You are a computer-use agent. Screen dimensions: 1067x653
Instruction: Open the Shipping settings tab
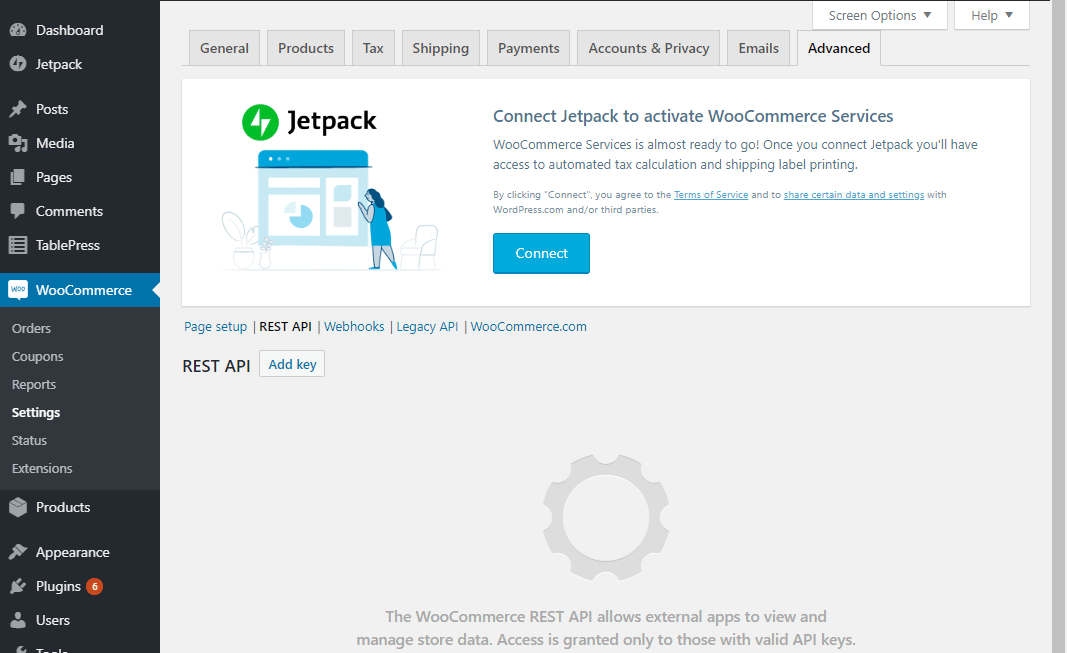click(440, 48)
